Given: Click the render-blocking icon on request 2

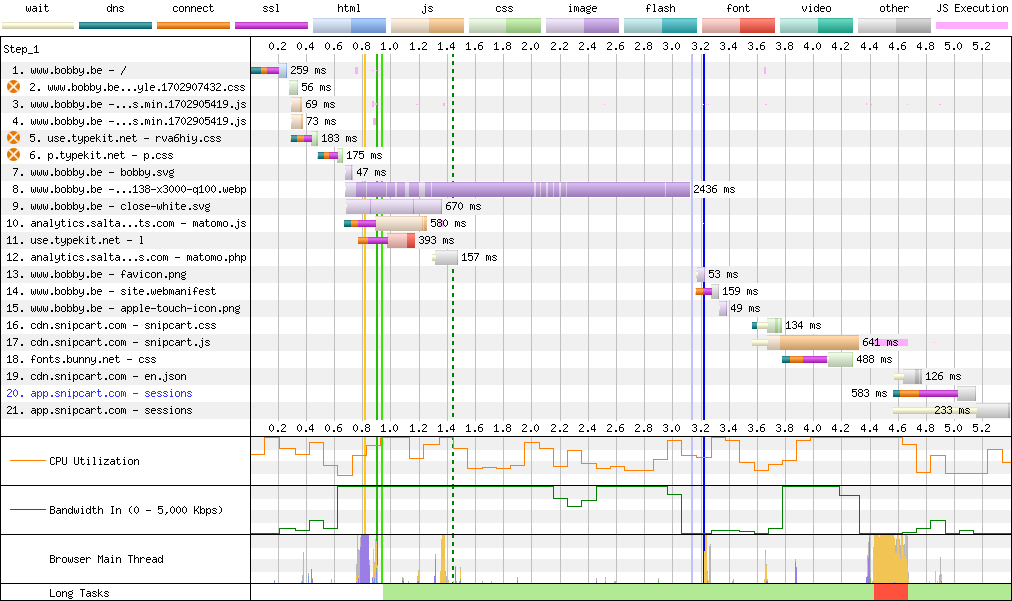Looking at the screenshot, I should click(x=14, y=87).
